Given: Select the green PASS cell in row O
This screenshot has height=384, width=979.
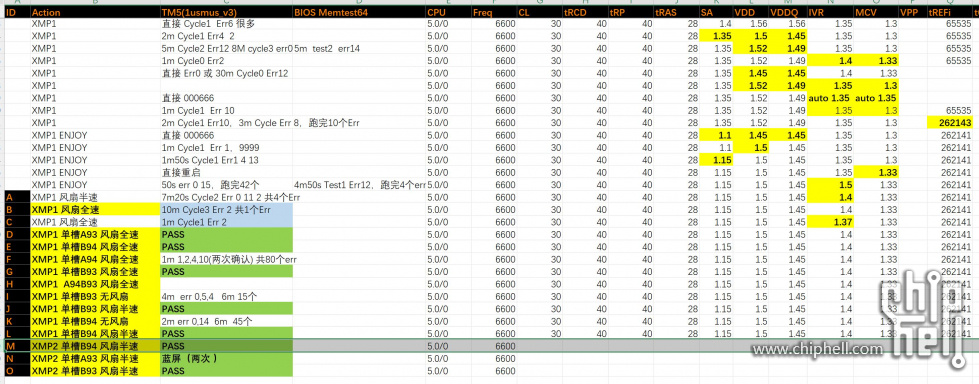Looking at the screenshot, I should pos(226,371).
